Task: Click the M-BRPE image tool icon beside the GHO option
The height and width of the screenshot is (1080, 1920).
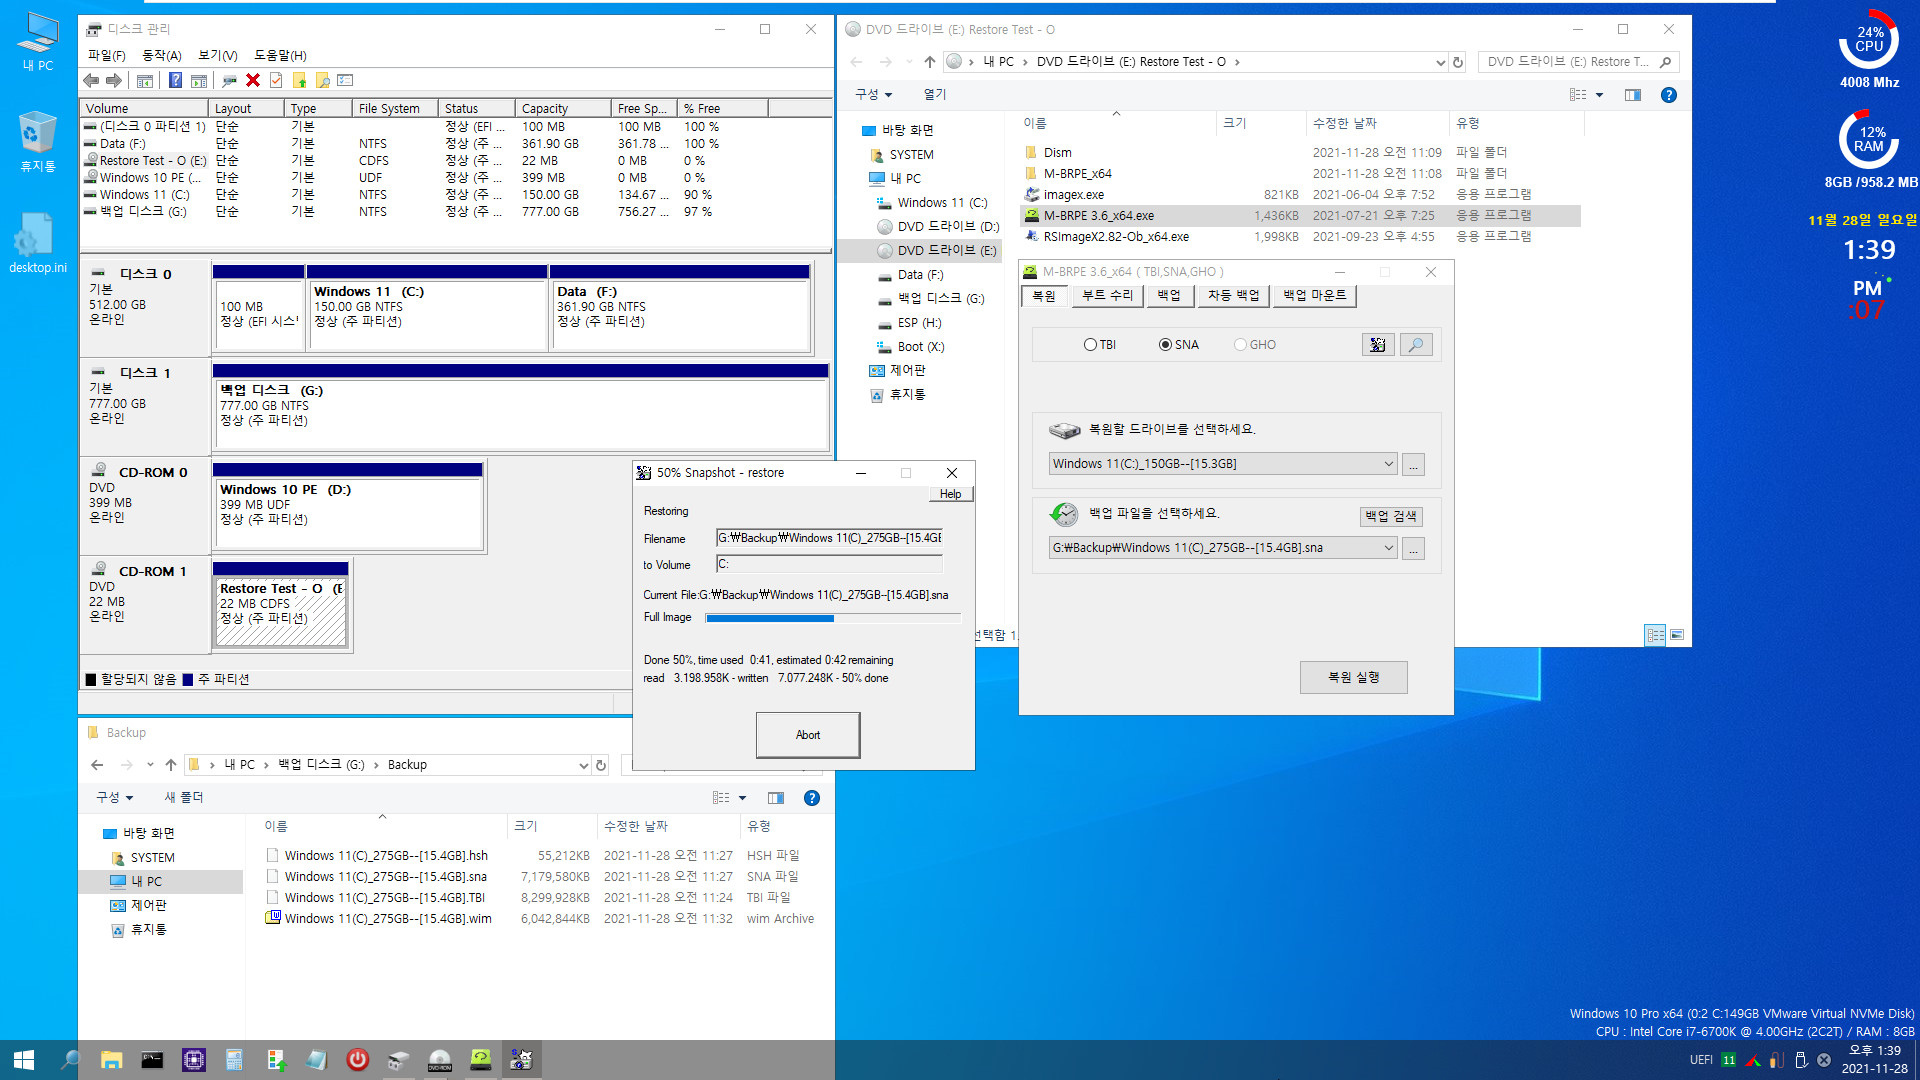Action: (1378, 345)
